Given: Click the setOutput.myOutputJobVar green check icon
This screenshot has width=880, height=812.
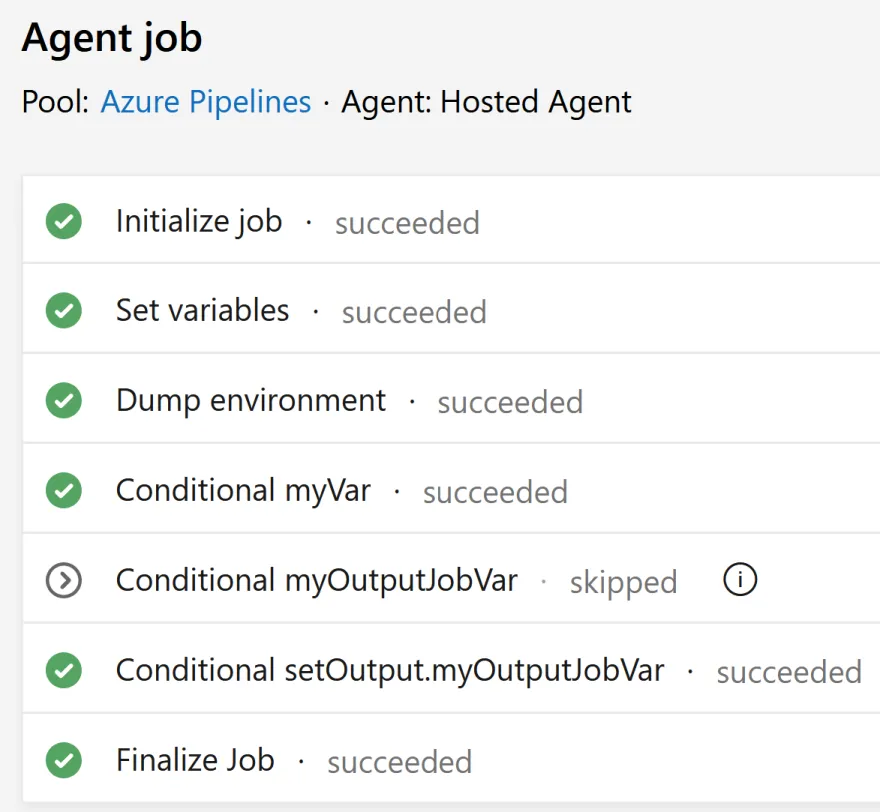Looking at the screenshot, I should click(64, 671).
